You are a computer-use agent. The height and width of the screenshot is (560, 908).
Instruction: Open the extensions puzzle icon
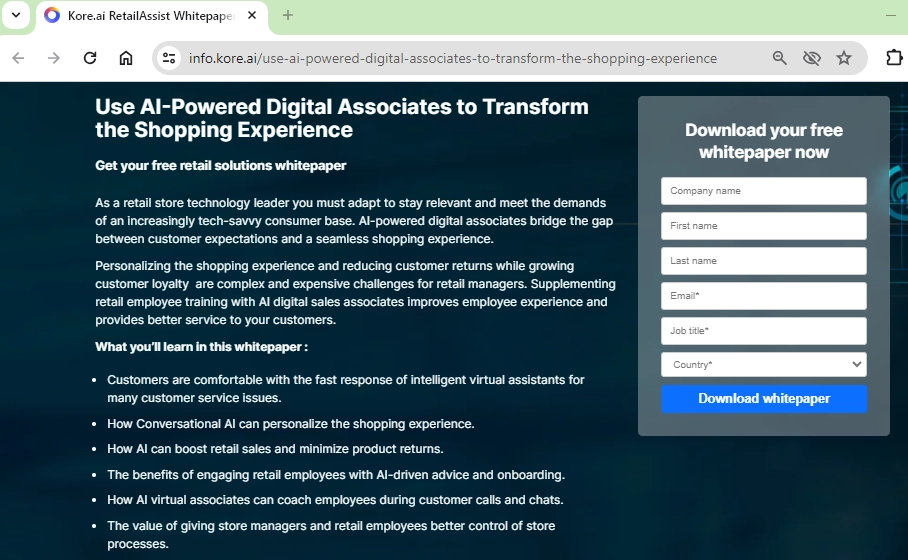[894, 58]
